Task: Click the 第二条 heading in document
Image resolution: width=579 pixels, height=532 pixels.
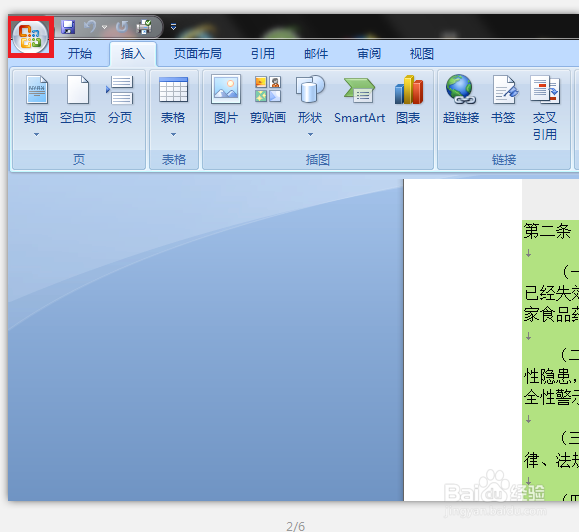Action: pos(547,231)
